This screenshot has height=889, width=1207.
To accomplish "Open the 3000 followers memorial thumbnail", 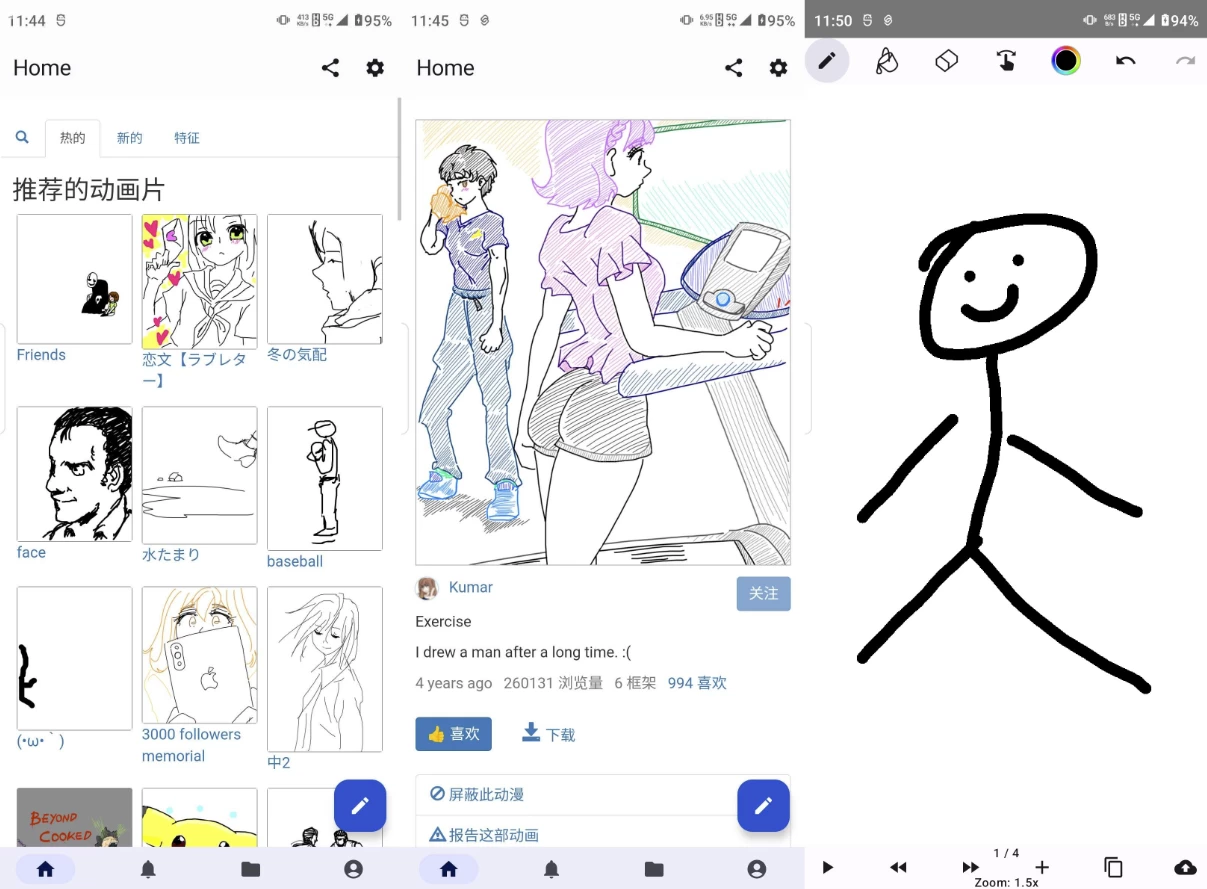I will [x=199, y=655].
